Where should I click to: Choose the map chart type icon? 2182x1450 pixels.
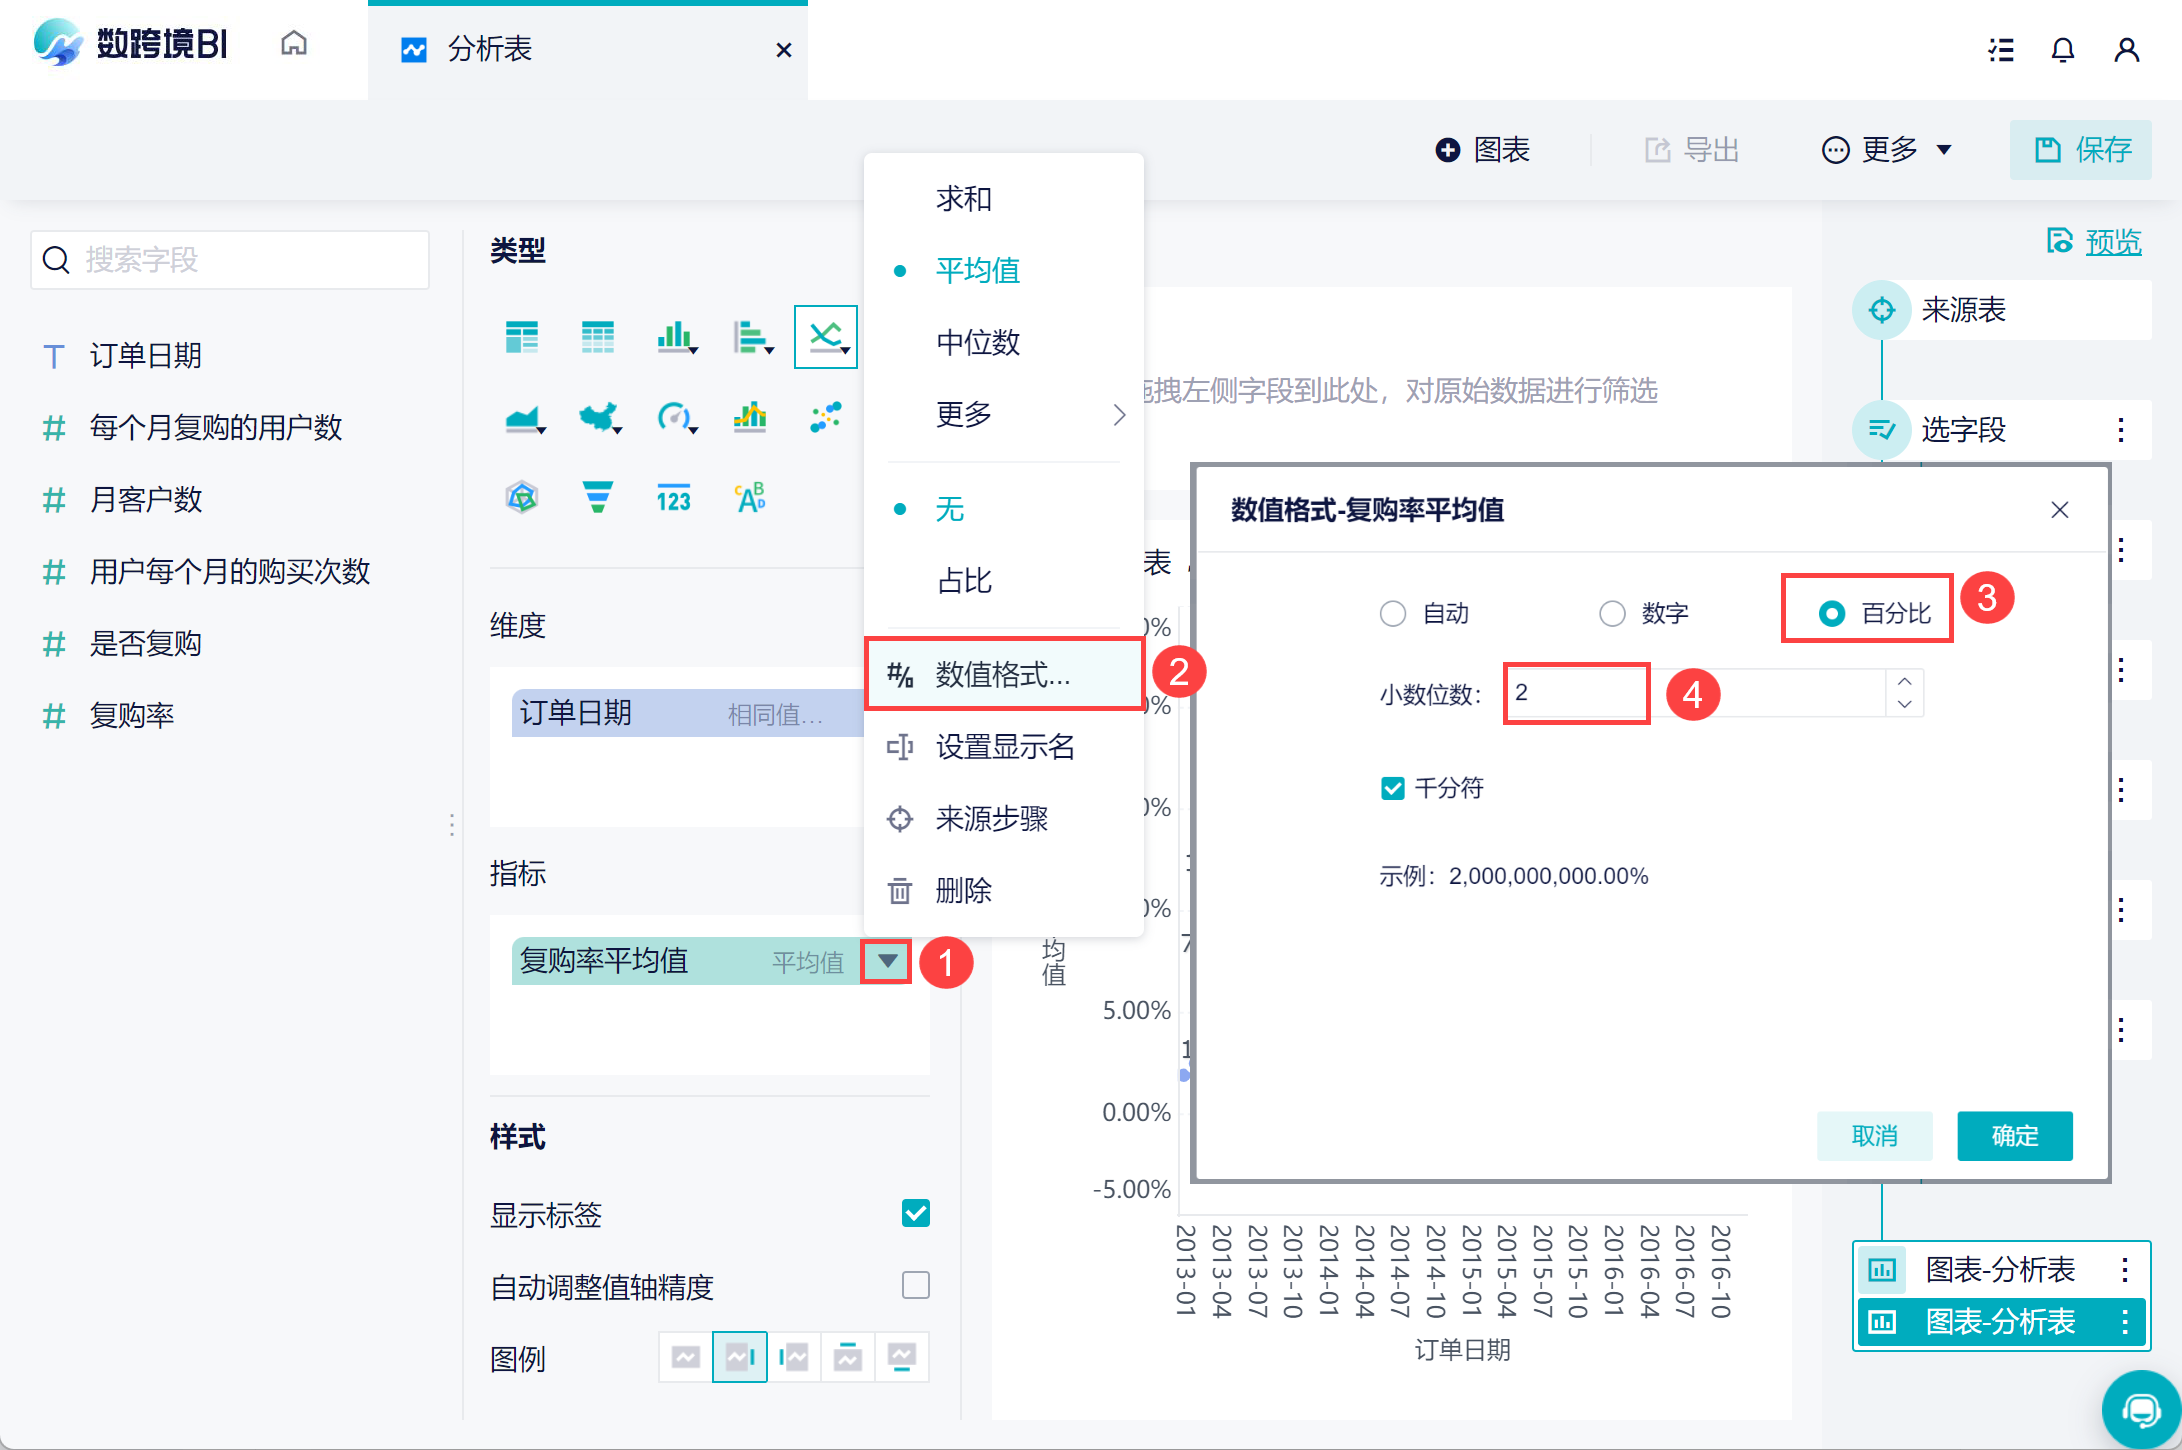coord(599,417)
